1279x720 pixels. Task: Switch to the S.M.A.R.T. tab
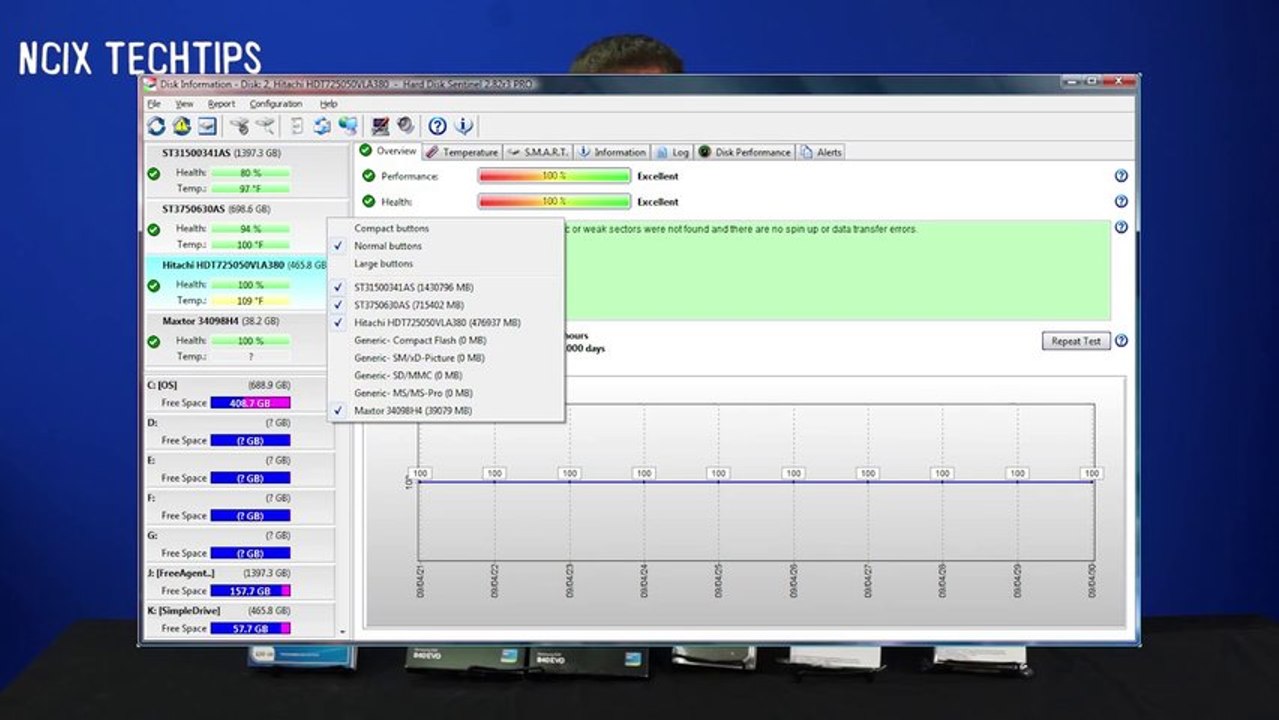point(537,152)
